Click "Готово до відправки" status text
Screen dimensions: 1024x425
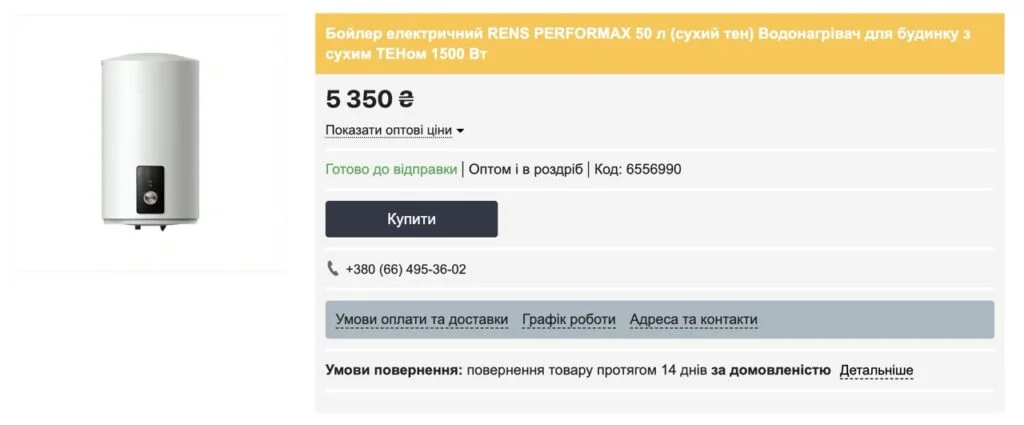(x=391, y=169)
